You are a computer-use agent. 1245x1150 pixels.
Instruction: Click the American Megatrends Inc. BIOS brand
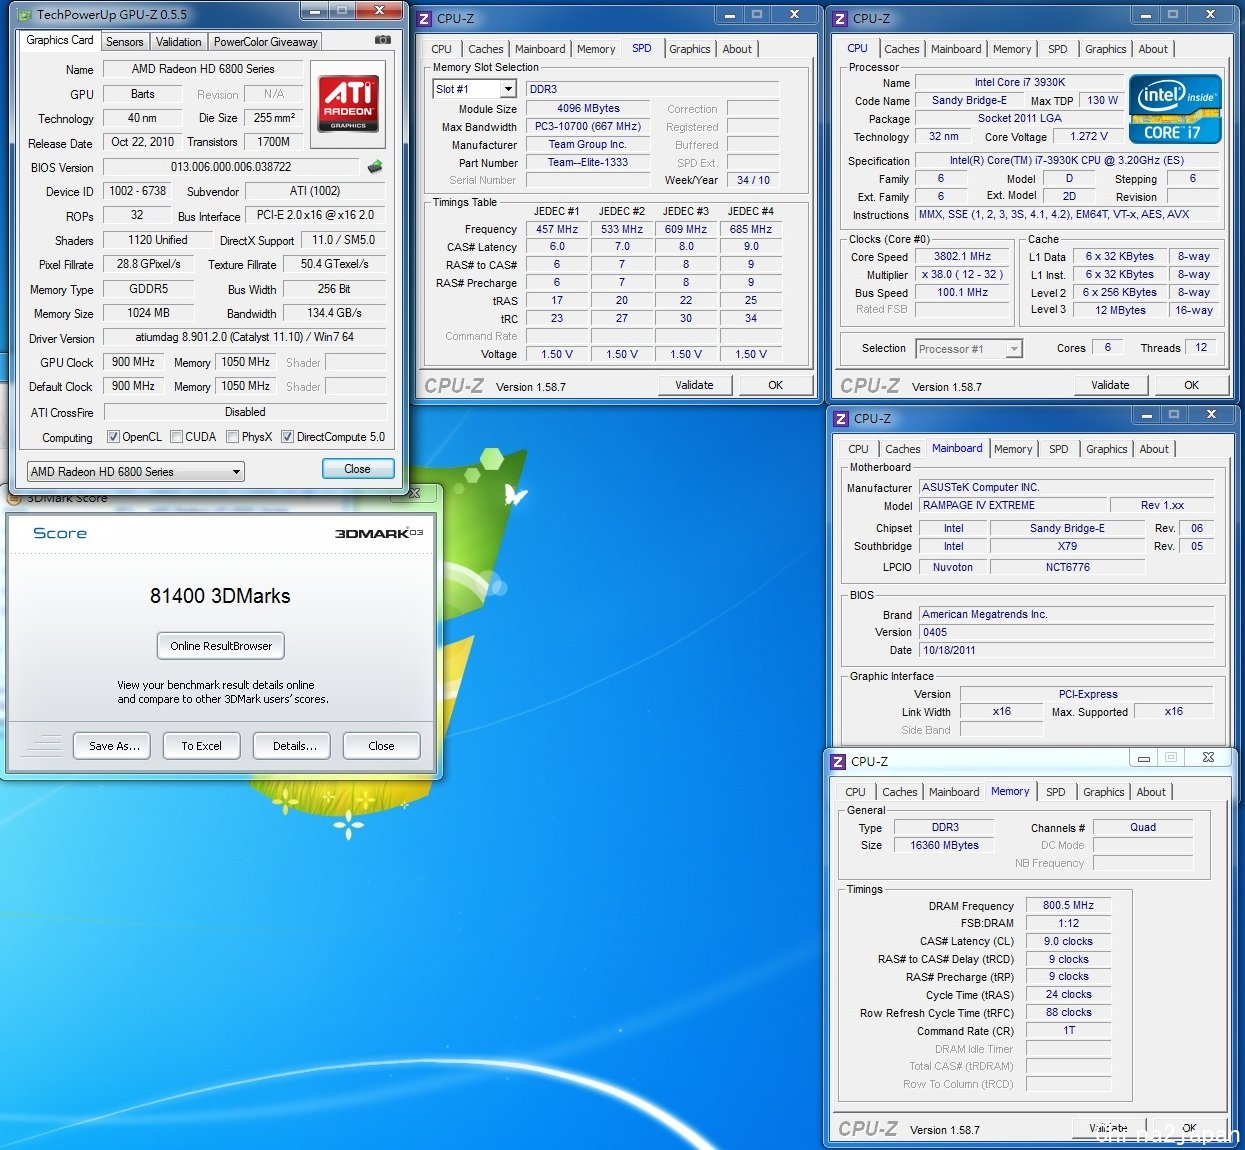pos(1066,615)
